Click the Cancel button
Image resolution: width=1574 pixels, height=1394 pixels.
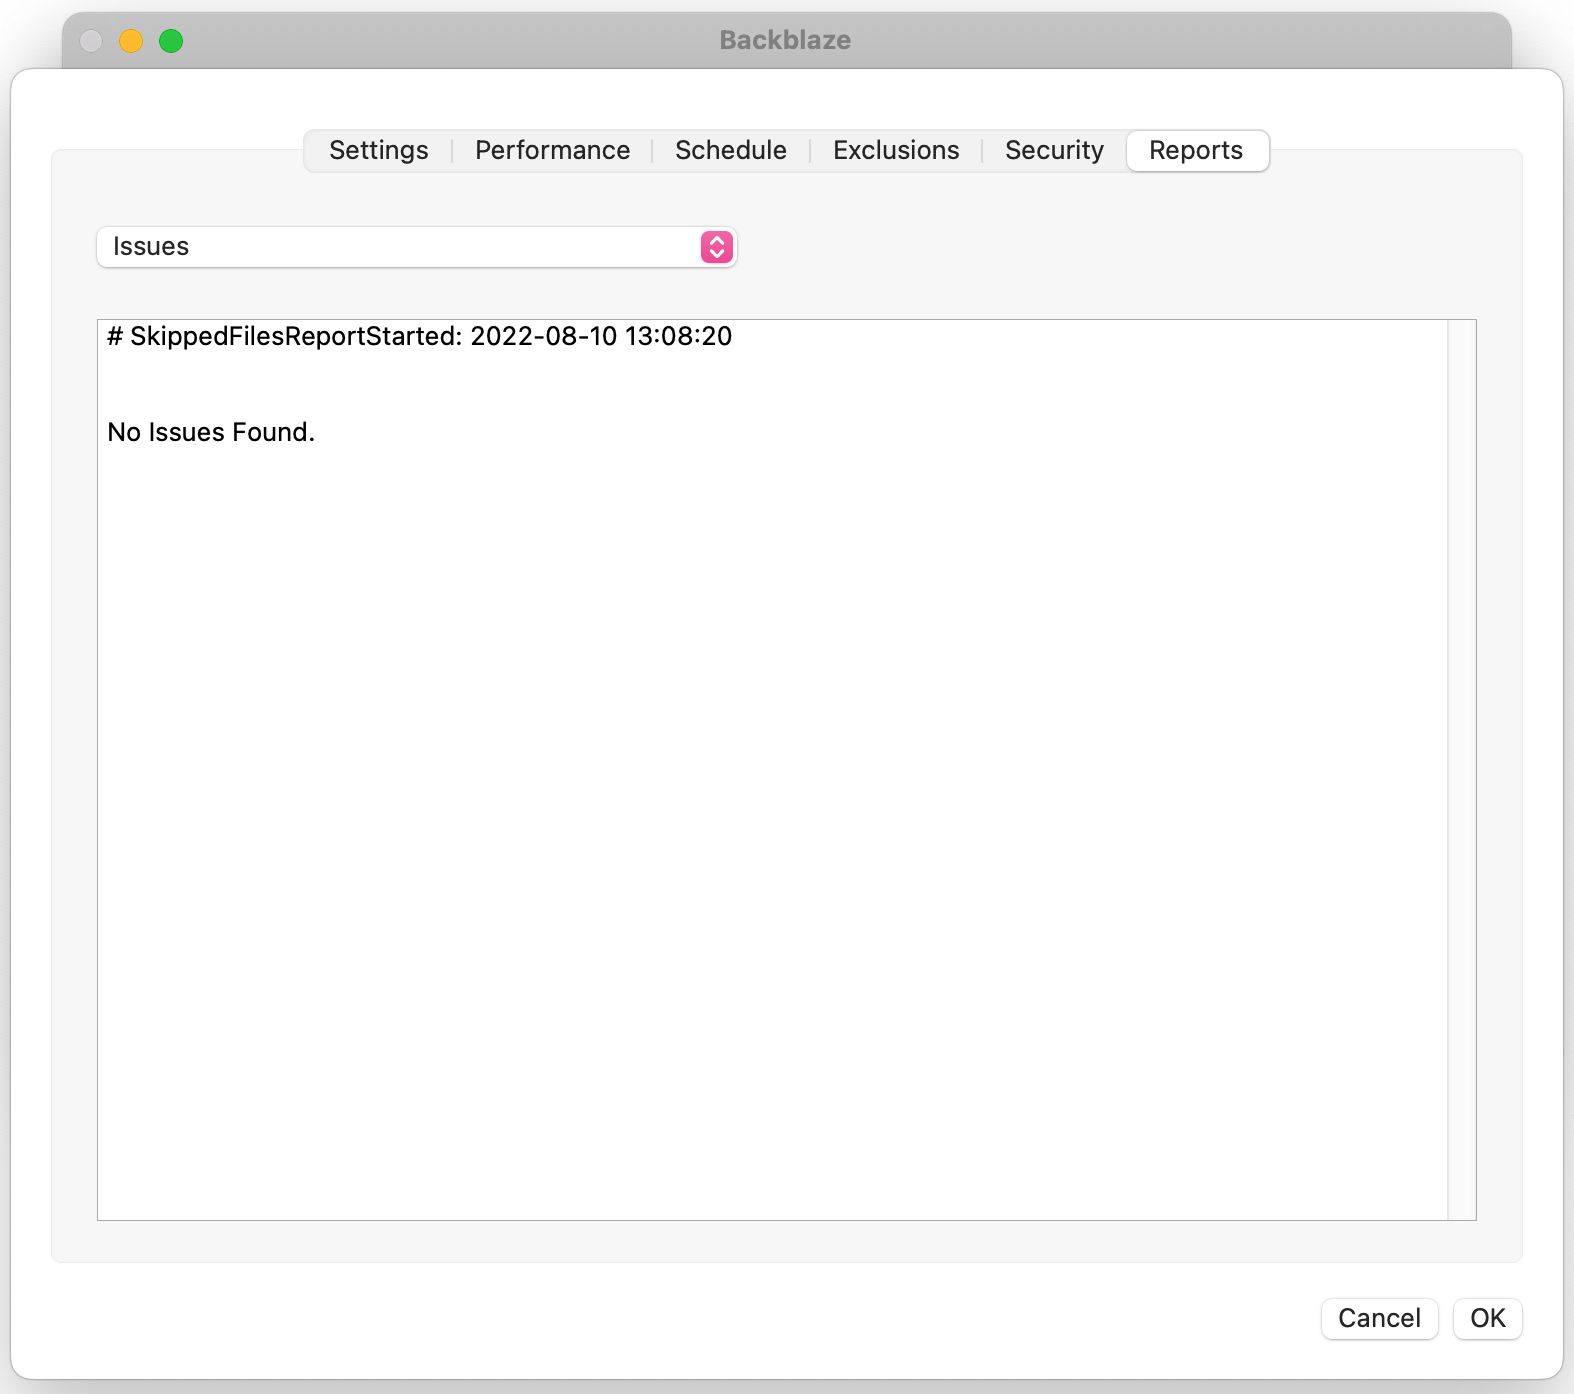point(1379,1318)
